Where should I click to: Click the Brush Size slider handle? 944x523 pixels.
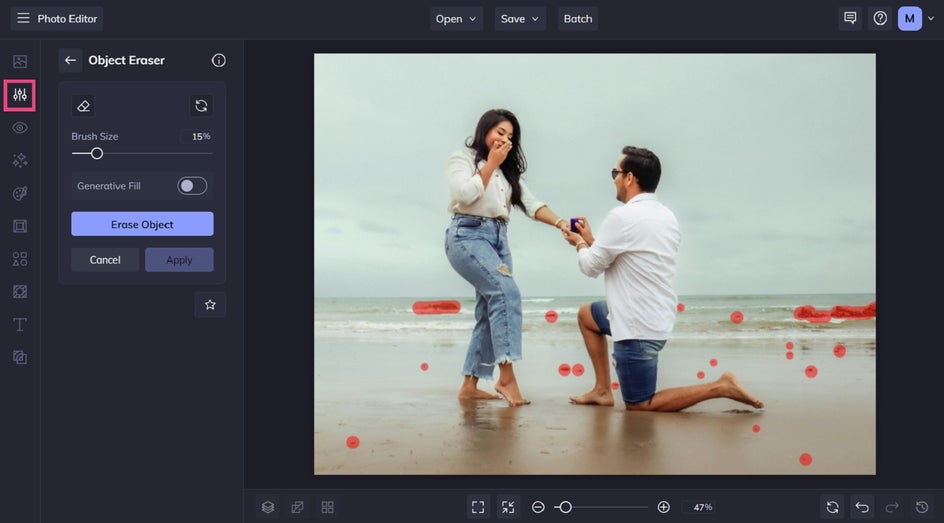pyautogui.click(x=96, y=153)
